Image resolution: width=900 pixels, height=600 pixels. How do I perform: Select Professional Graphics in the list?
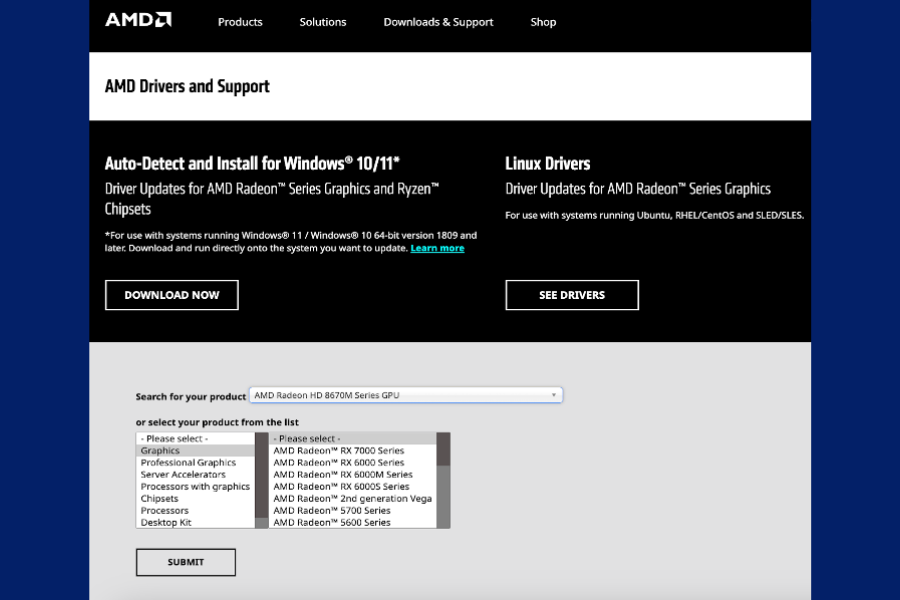click(x=188, y=463)
